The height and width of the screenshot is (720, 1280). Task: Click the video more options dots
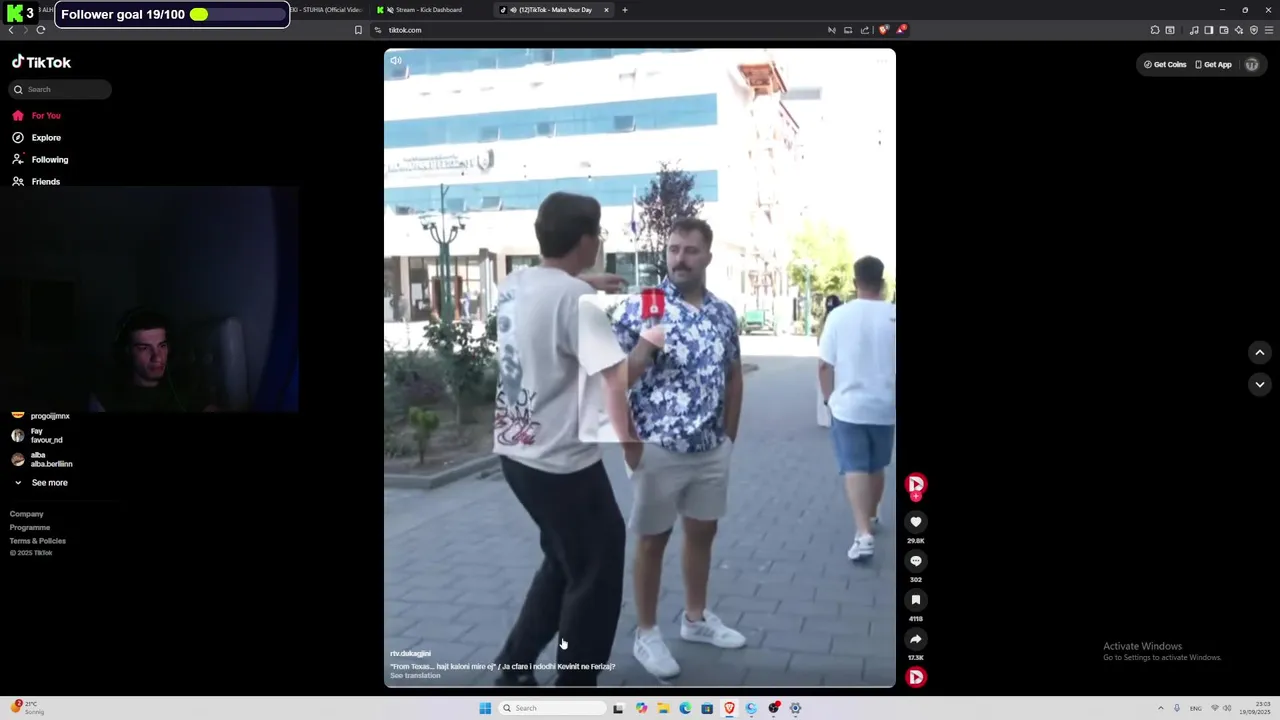(881, 61)
